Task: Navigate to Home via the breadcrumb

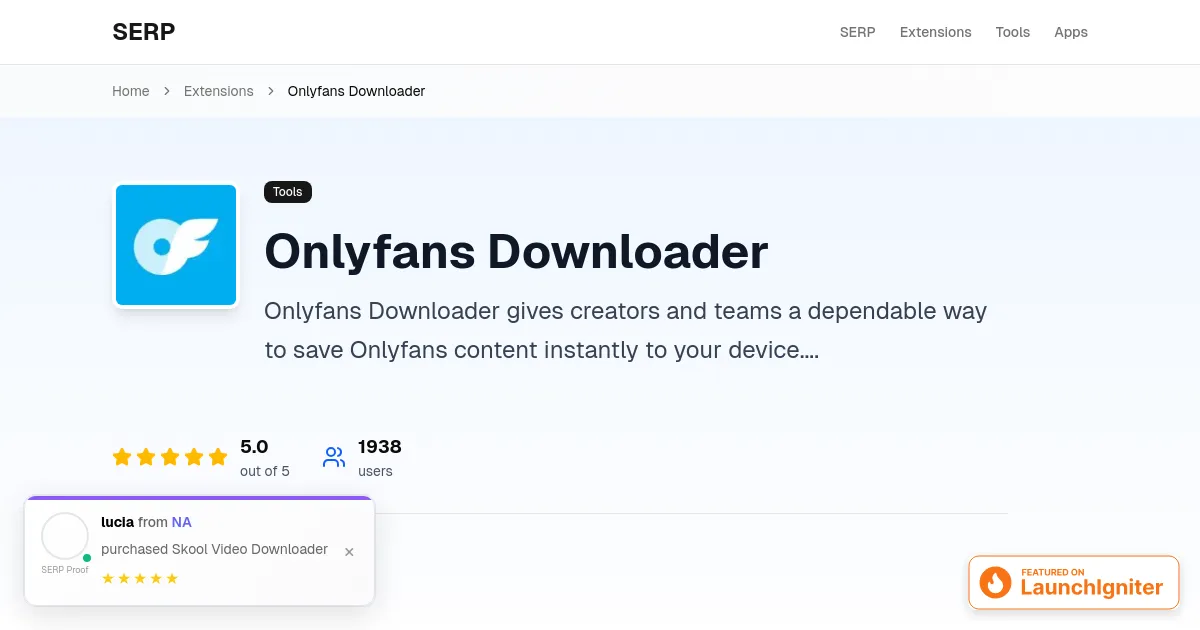Action: coord(130,91)
